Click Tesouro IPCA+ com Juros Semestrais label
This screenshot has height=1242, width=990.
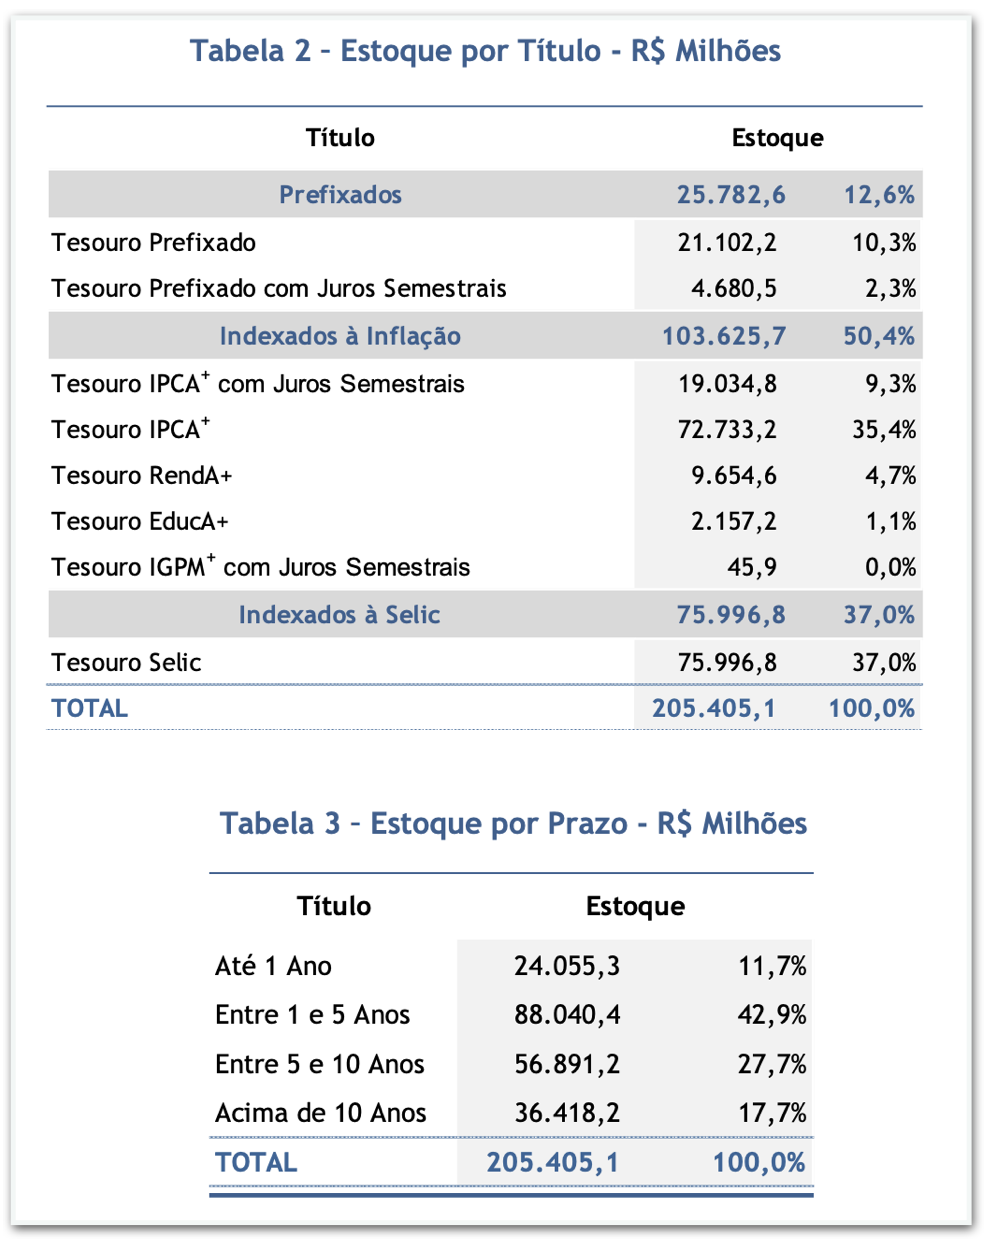click(x=258, y=384)
